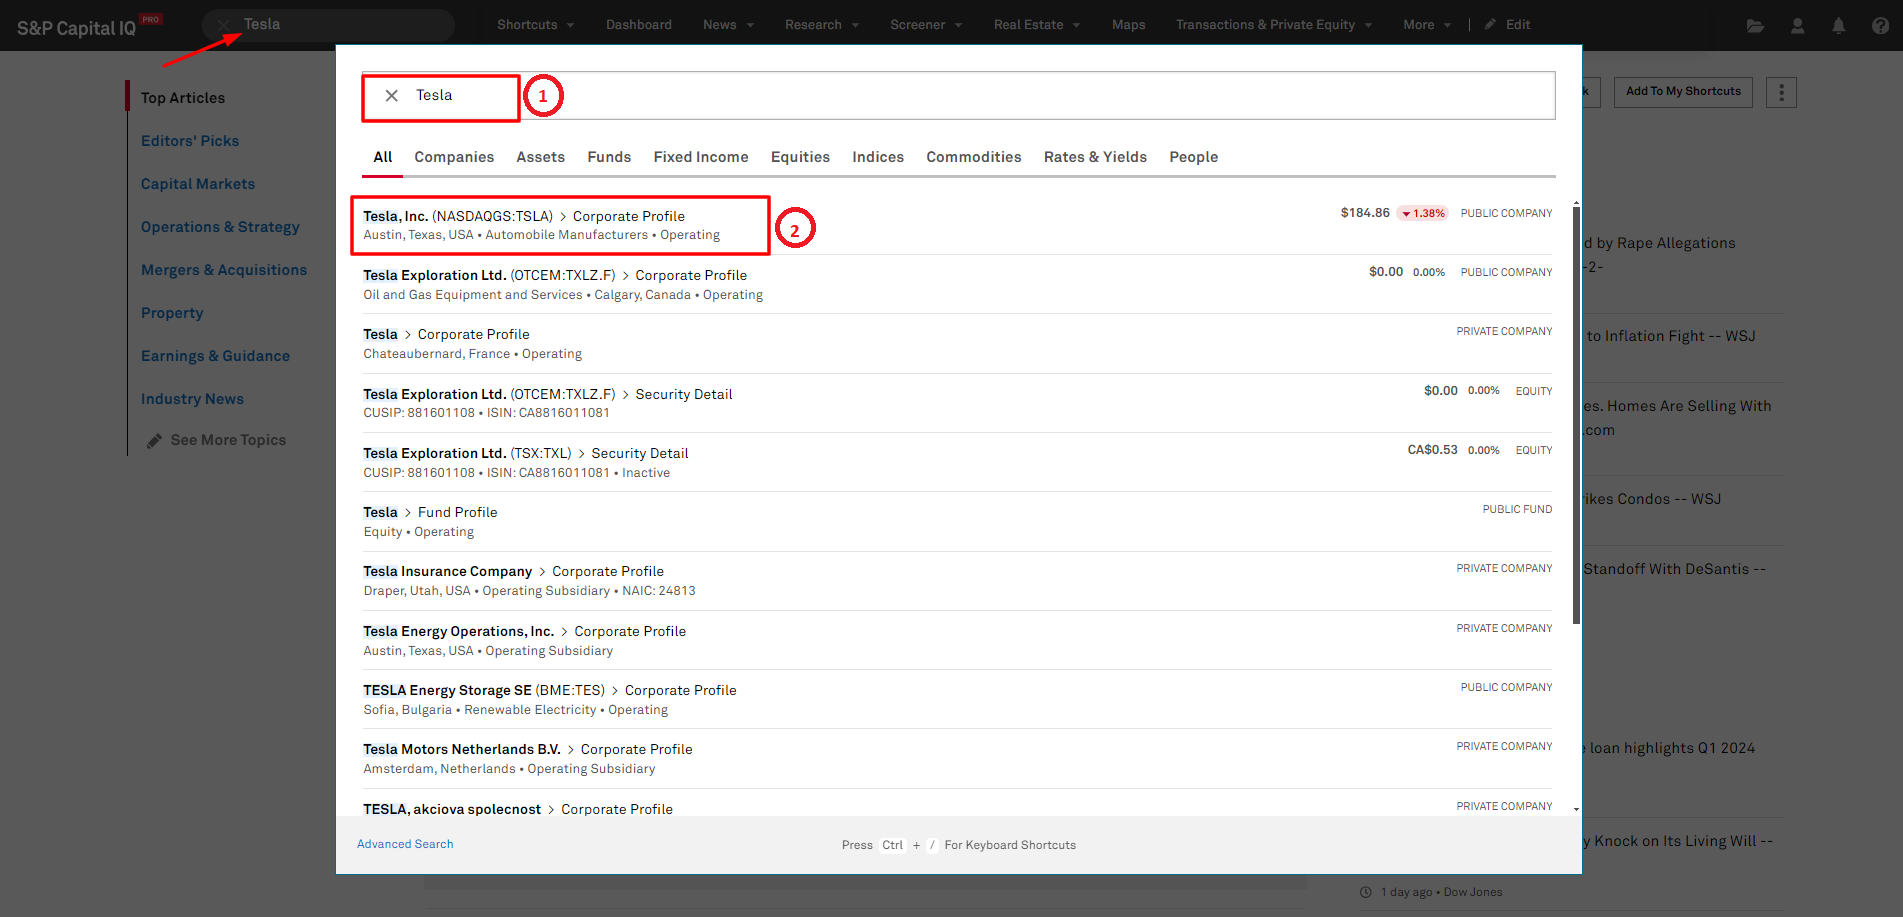Viewport: 1903px width, 917px height.
Task: Click the Advanced Search link
Action: pyautogui.click(x=405, y=844)
